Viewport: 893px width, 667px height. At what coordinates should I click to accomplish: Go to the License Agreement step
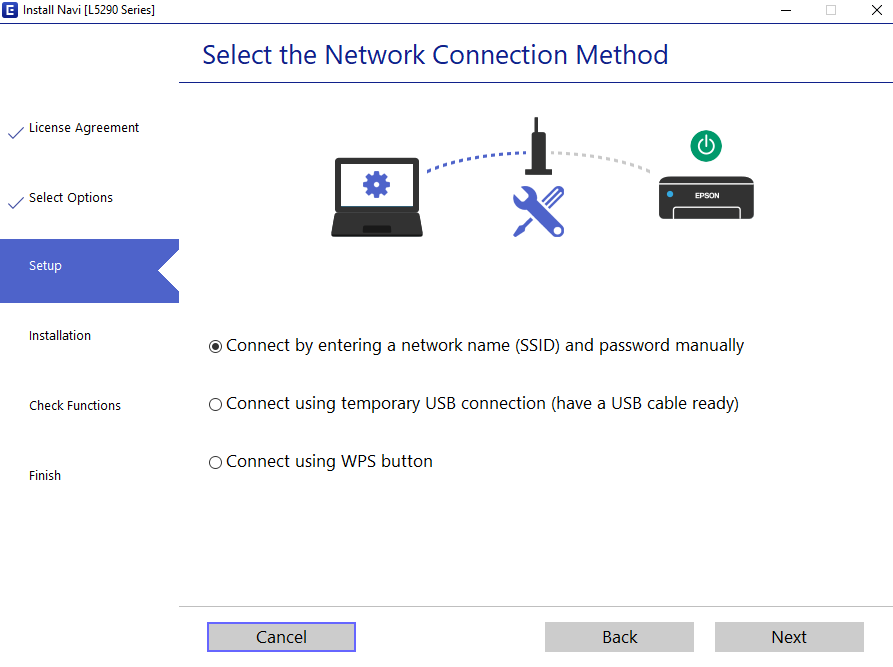point(84,128)
